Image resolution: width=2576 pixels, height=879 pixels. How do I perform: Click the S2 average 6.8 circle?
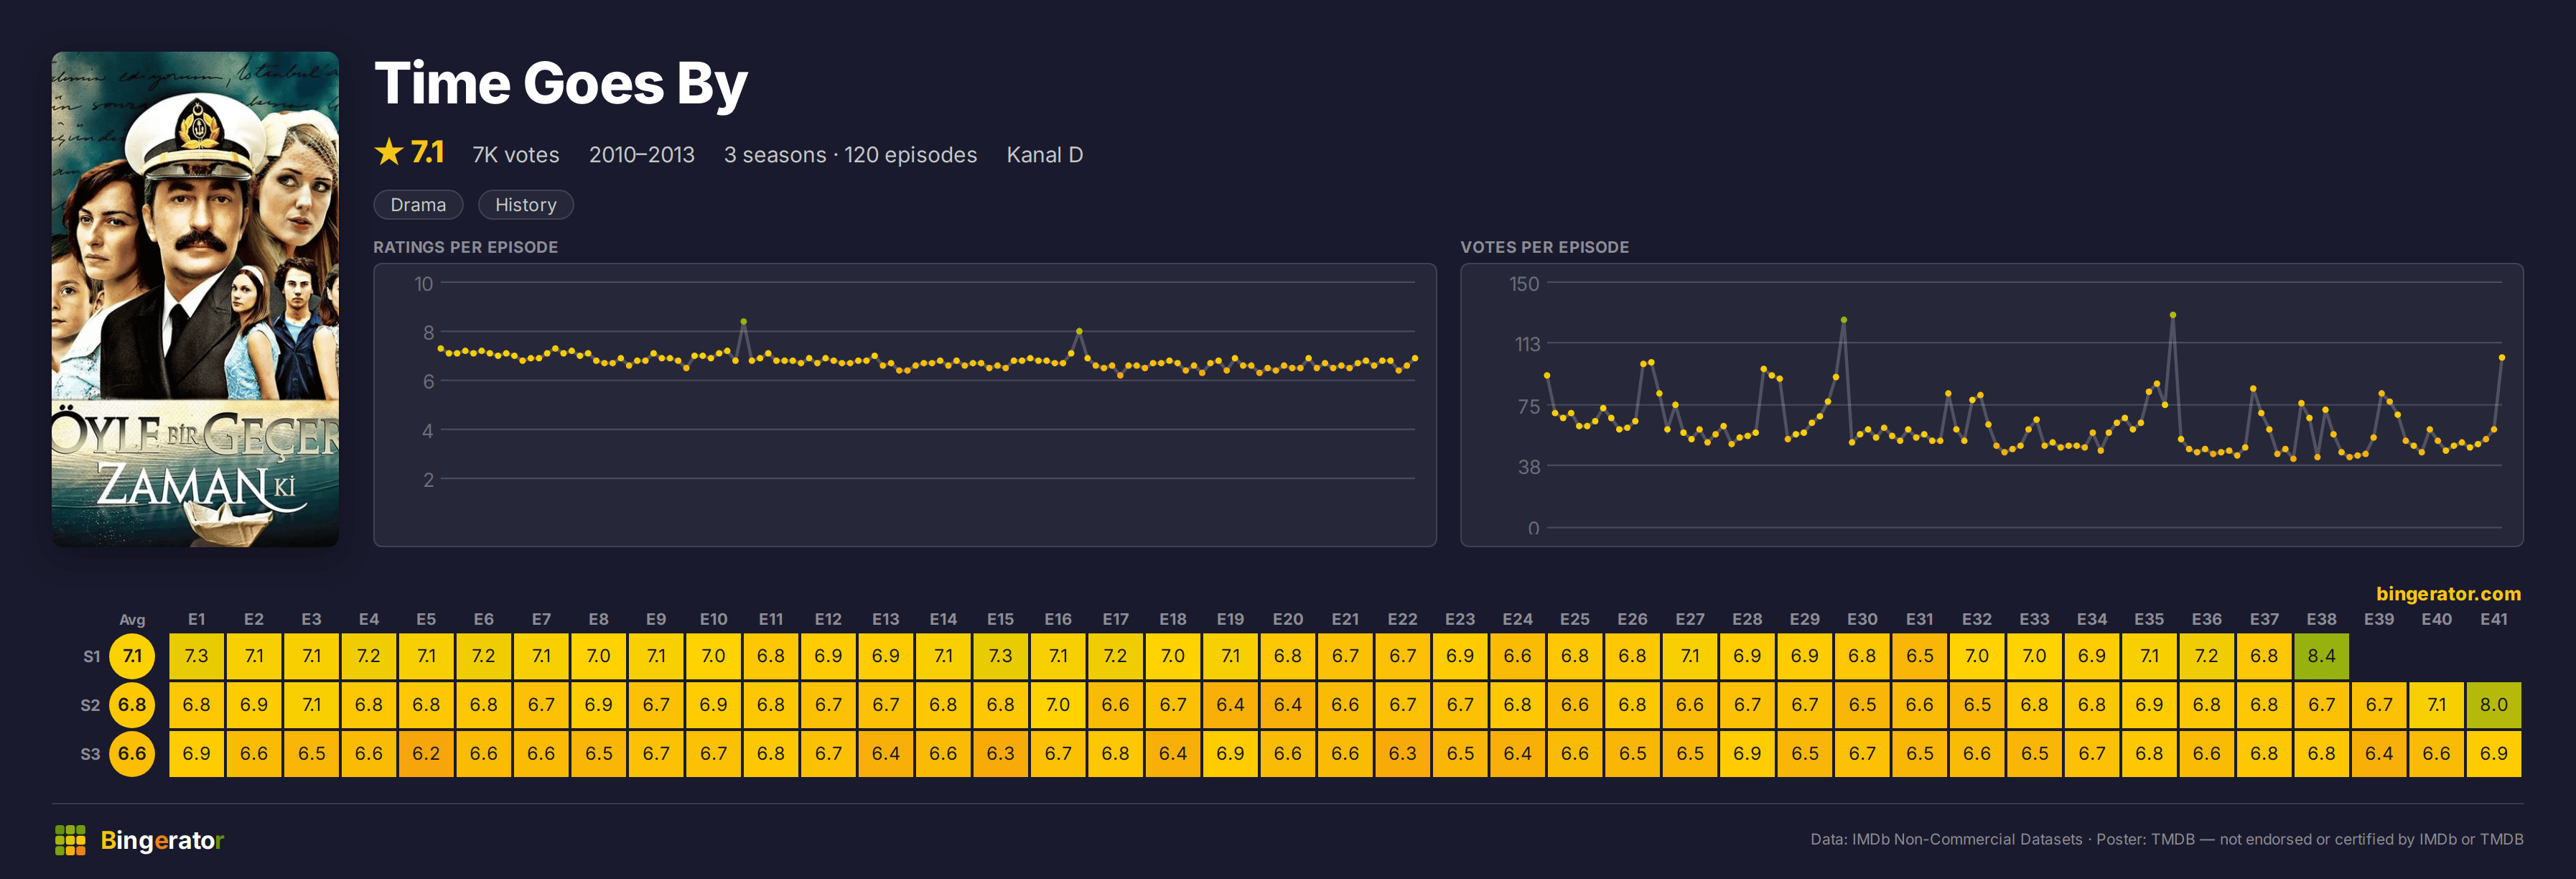(x=132, y=705)
